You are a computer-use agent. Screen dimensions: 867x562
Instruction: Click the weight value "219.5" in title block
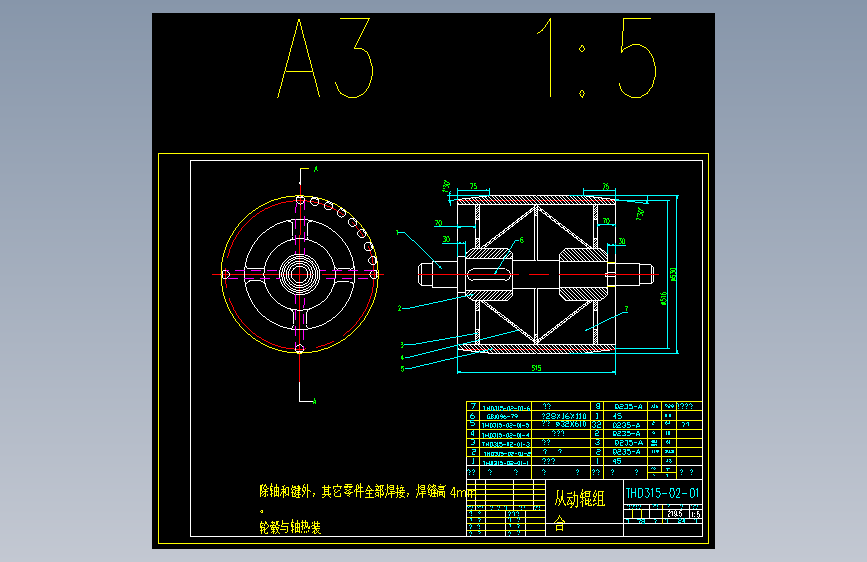click(x=675, y=514)
